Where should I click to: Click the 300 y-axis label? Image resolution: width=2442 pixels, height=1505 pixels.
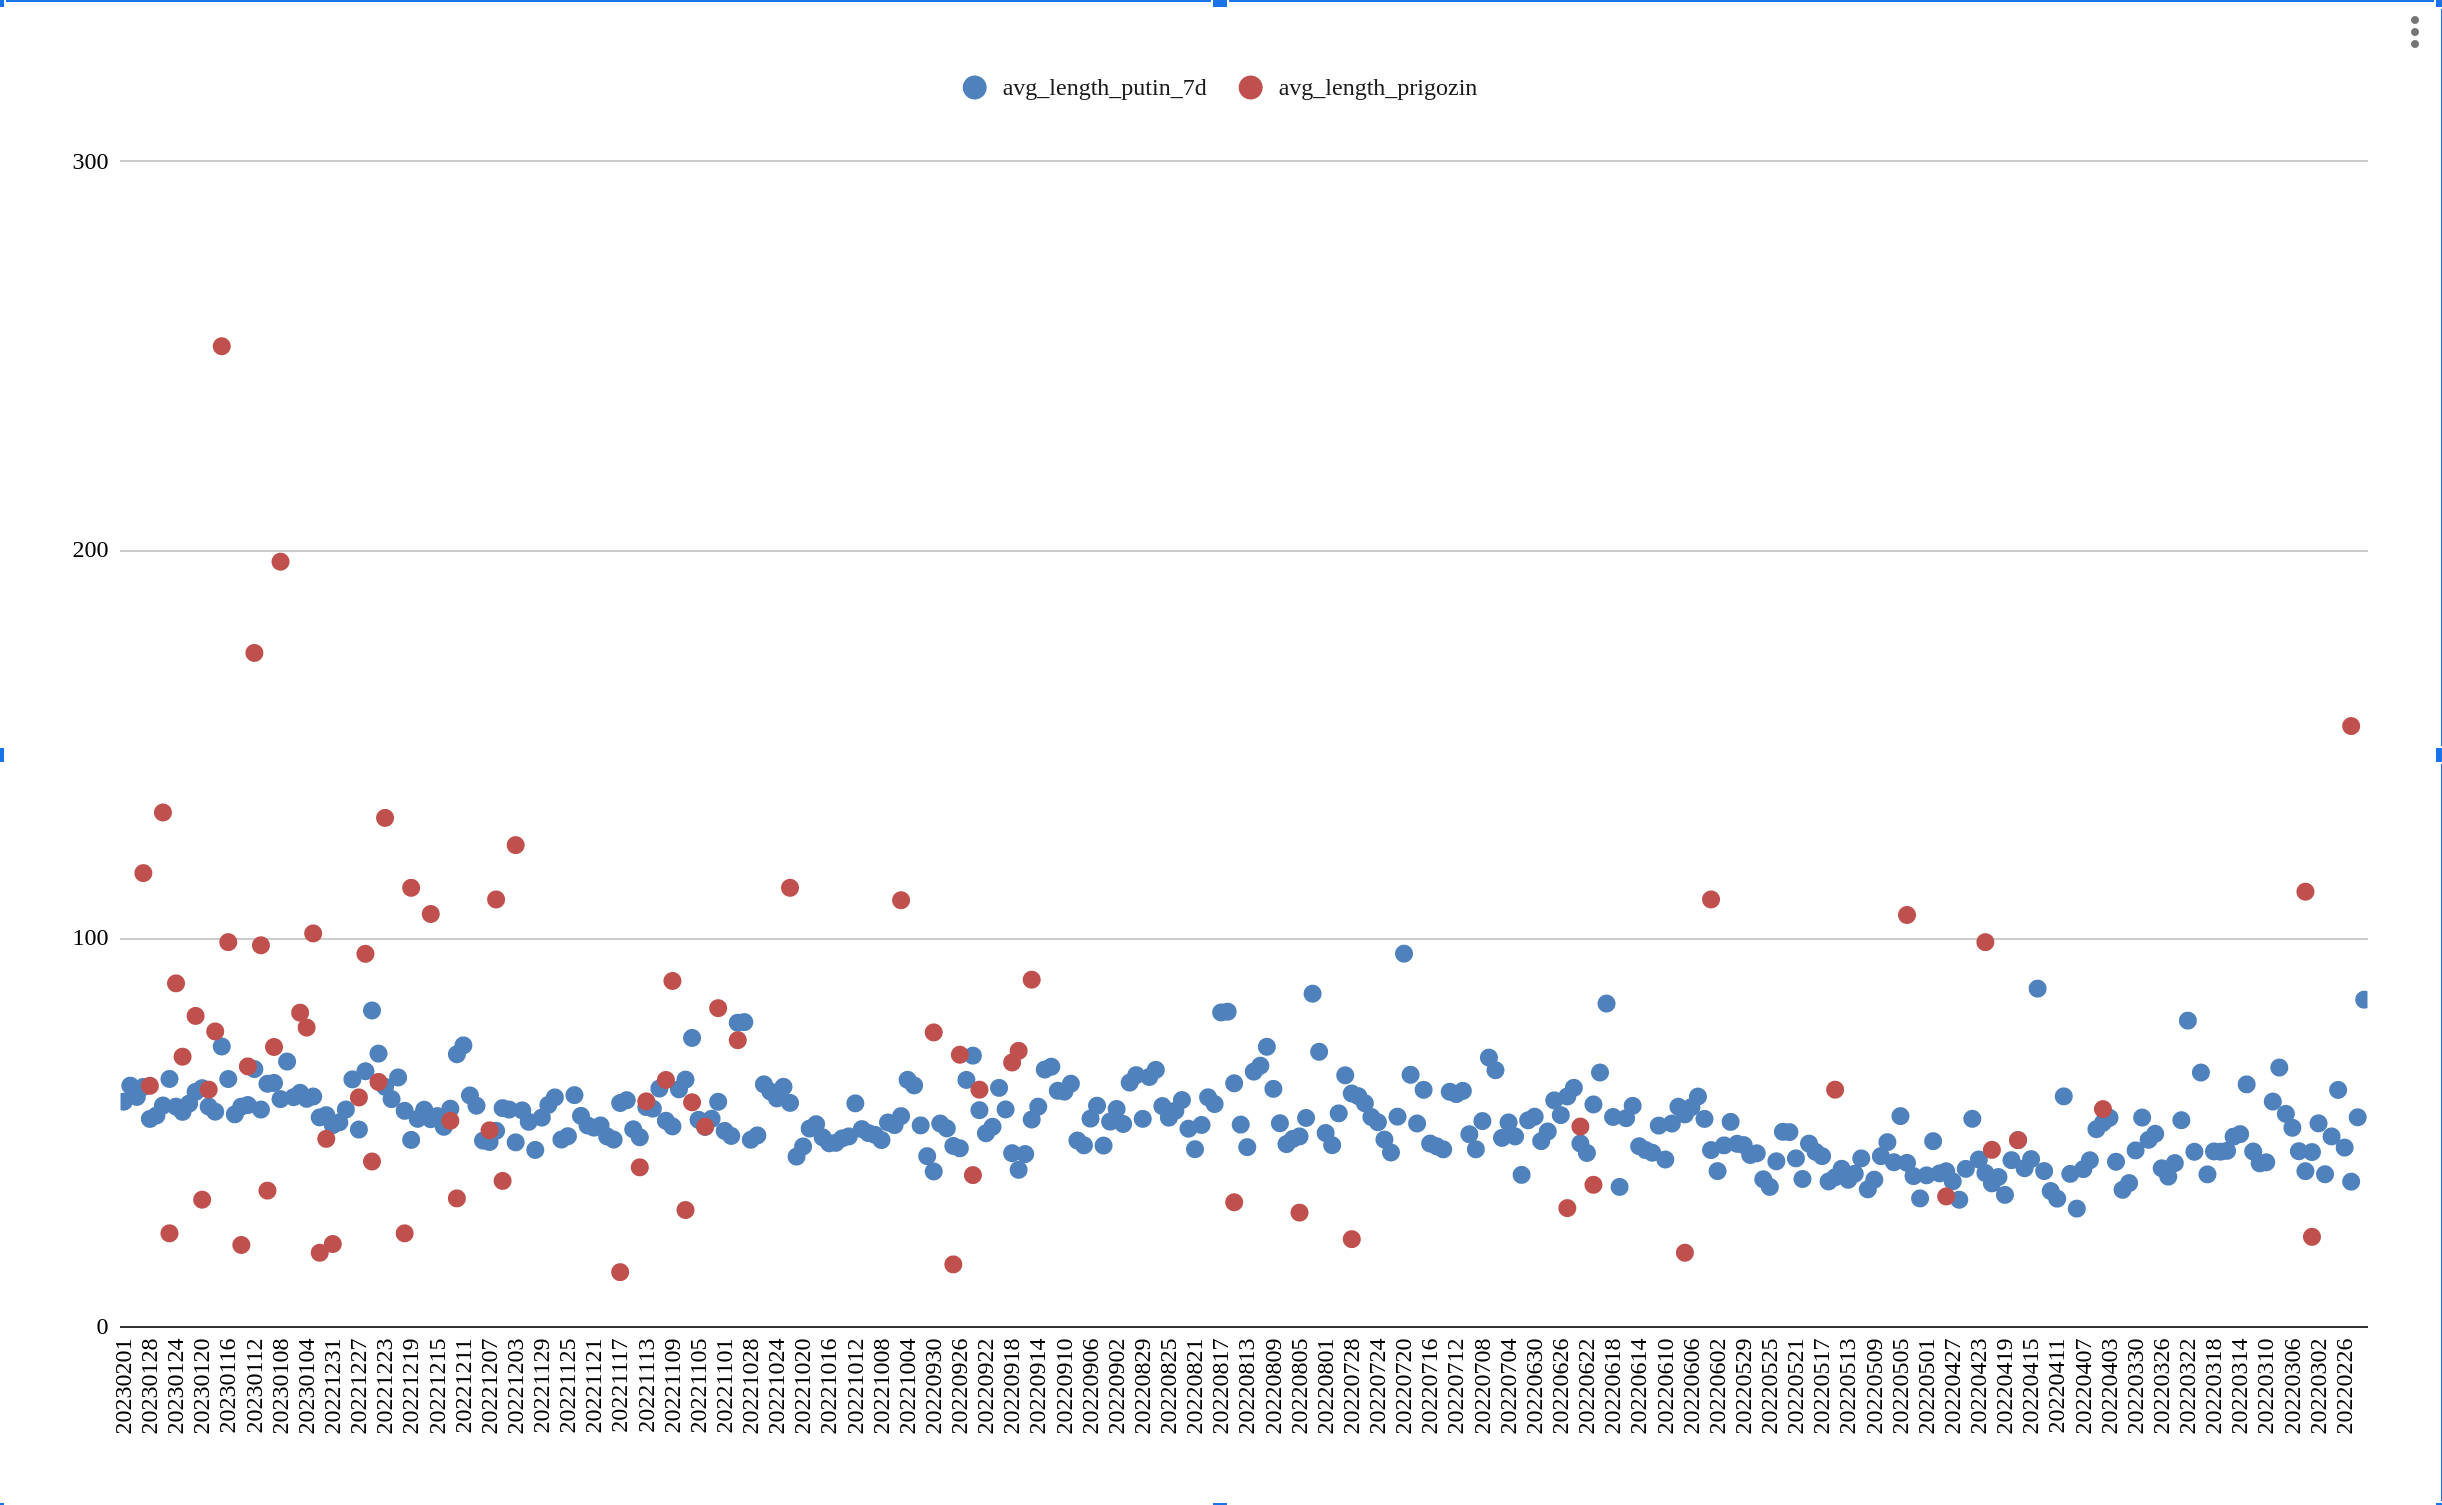coord(90,162)
